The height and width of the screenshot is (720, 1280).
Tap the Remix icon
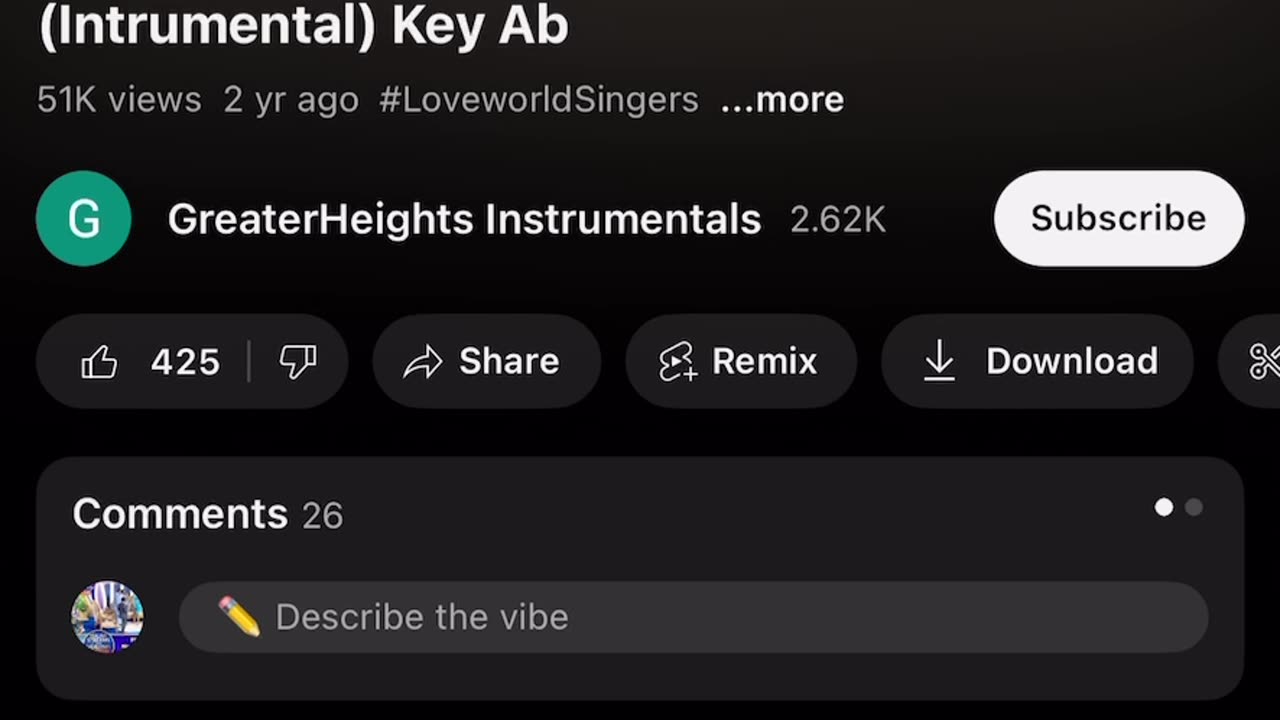click(677, 362)
